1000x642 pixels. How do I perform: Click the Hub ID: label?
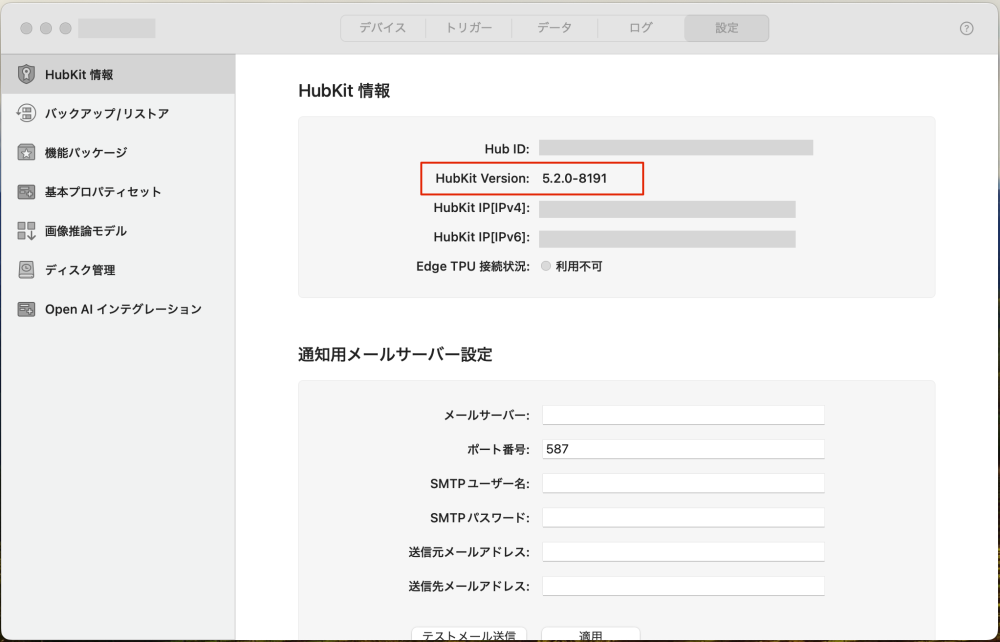point(507,149)
